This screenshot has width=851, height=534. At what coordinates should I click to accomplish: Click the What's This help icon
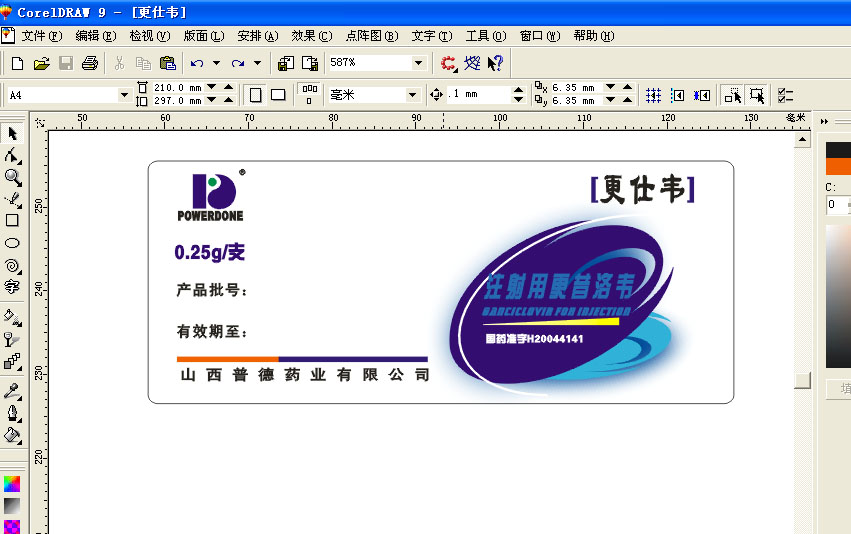[495, 63]
